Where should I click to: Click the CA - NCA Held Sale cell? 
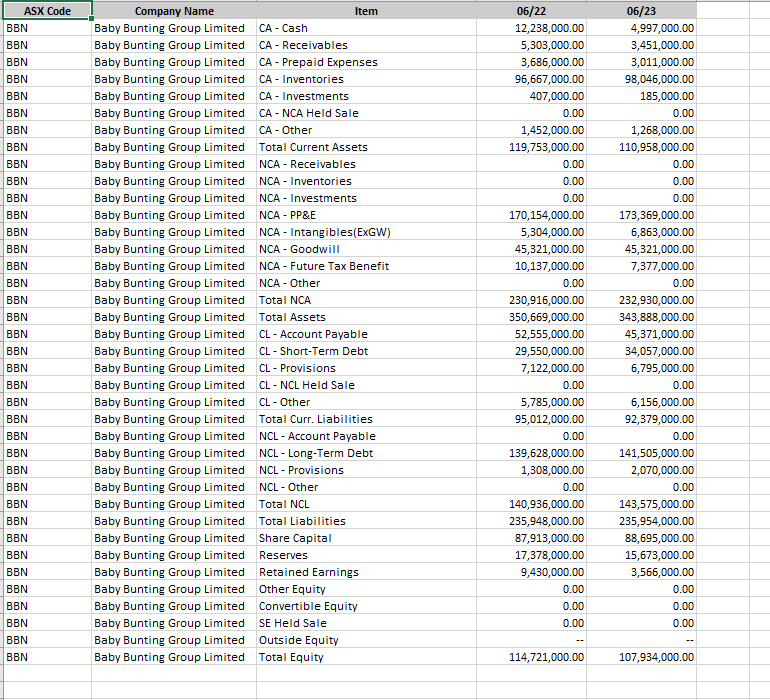tap(366, 113)
